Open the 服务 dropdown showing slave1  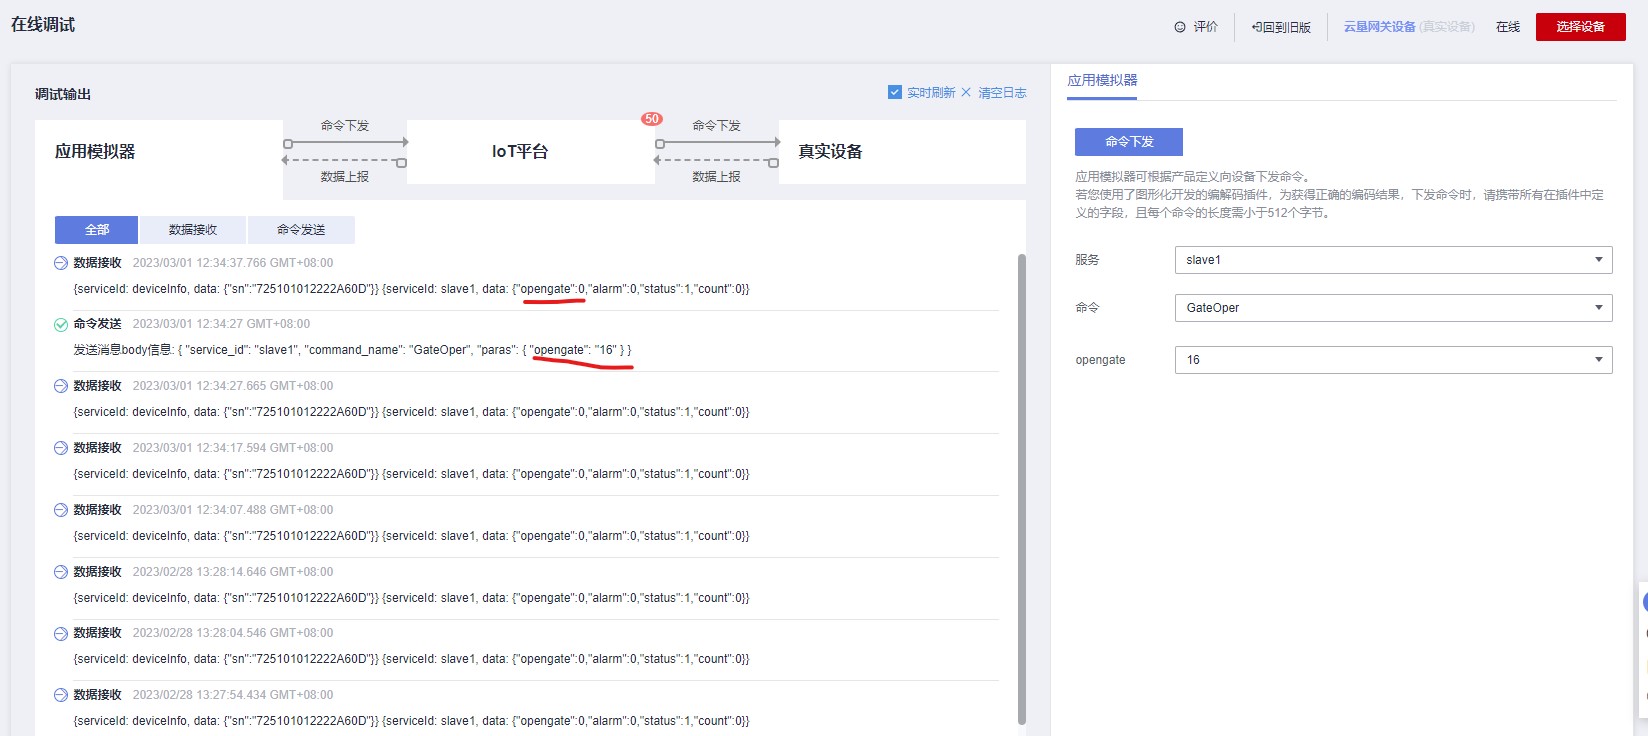pos(1393,260)
